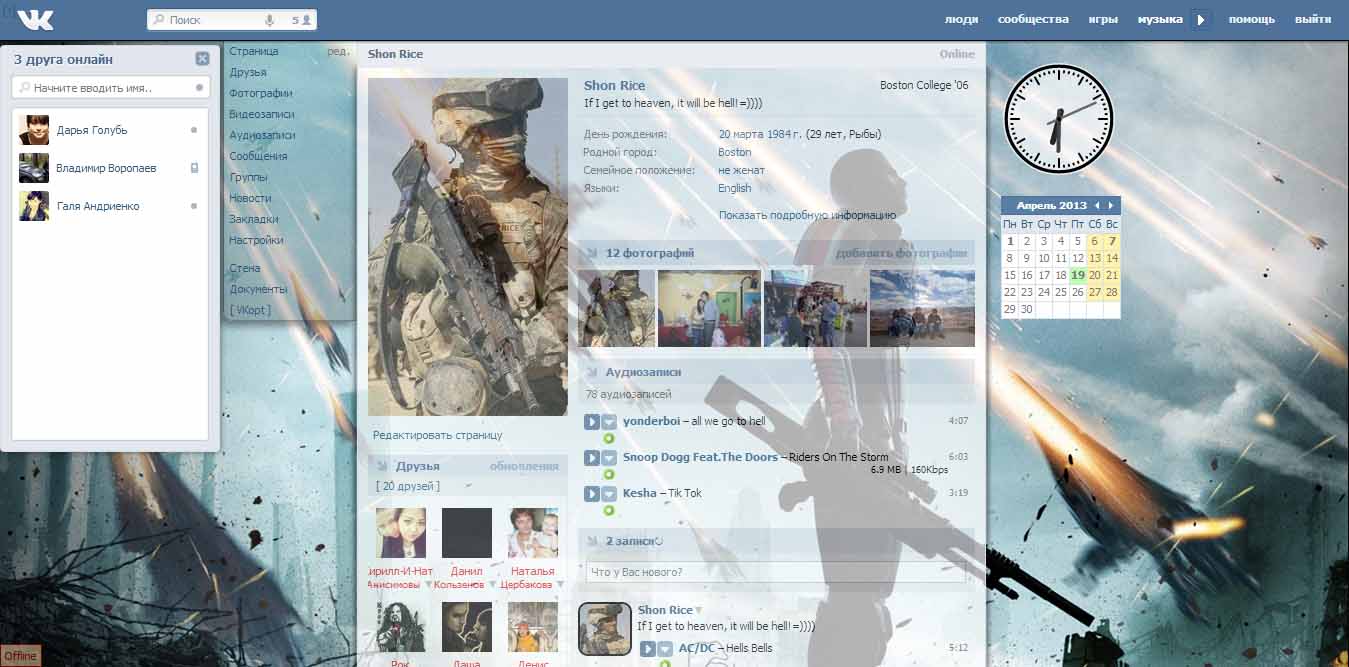This screenshot has width=1349, height=667.
Task: Open dropdown arrow under Данил Кользанов friend
Action: tap(492, 584)
